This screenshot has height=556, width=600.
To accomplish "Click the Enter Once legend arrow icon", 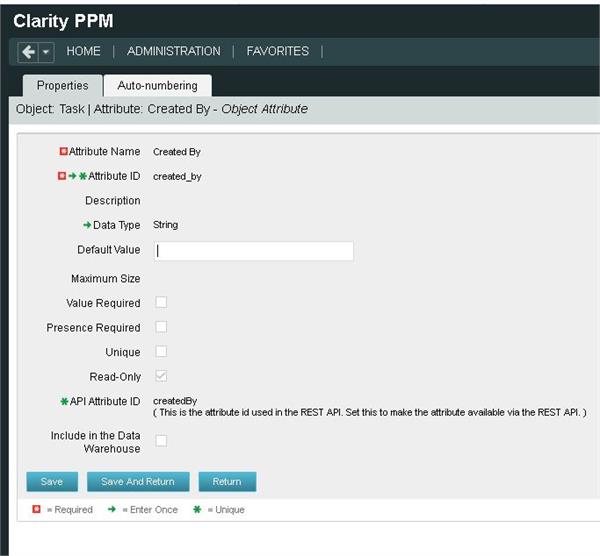I will pyautogui.click(x=112, y=509).
